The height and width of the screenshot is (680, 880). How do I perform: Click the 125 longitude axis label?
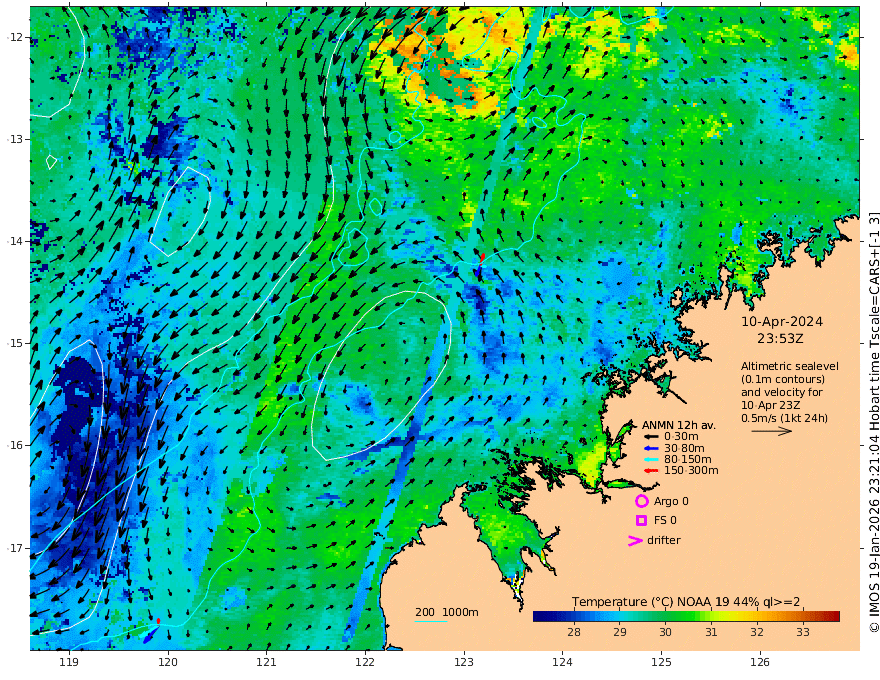[x=661, y=663]
